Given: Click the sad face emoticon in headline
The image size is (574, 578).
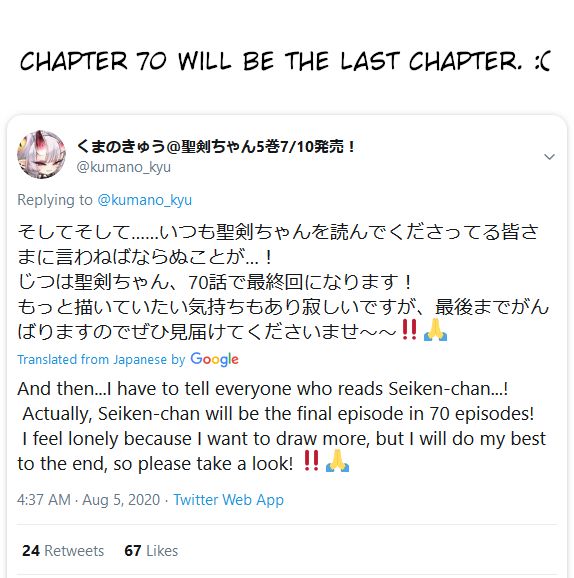Looking at the screenshot, I should click(543, 61).
